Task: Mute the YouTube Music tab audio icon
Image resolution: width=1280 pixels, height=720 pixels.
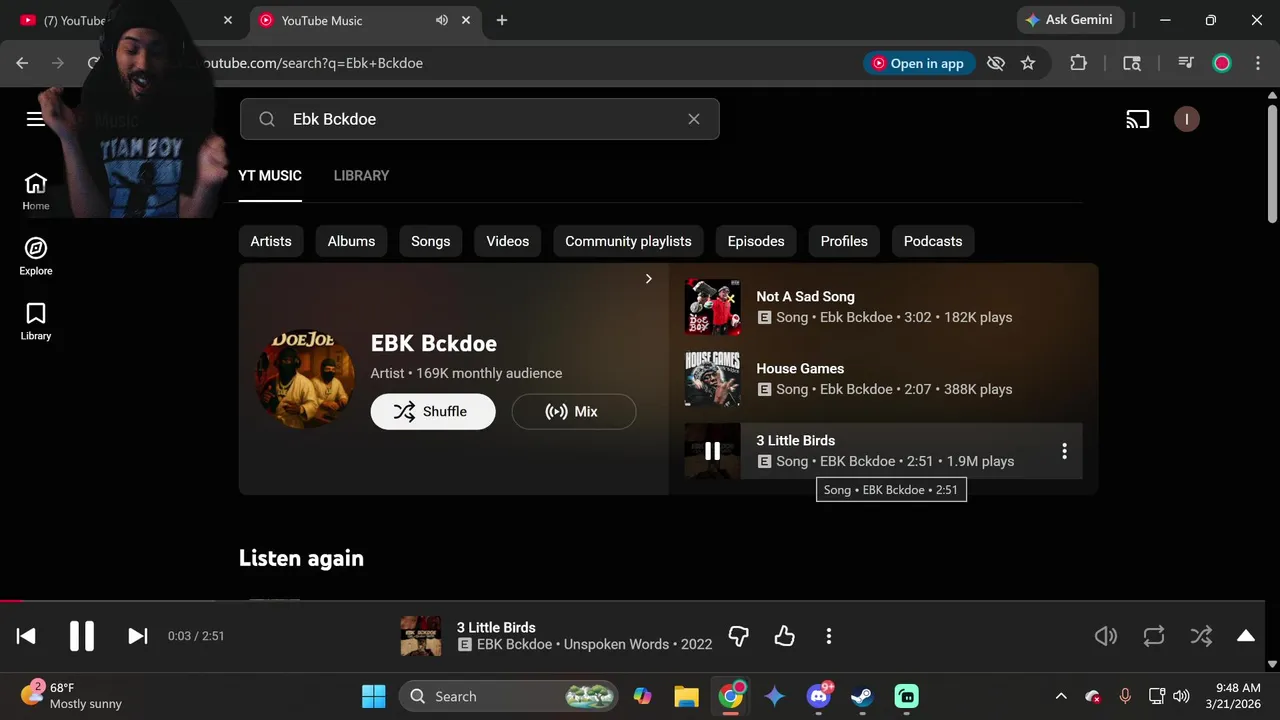Action: click(442, 20)
